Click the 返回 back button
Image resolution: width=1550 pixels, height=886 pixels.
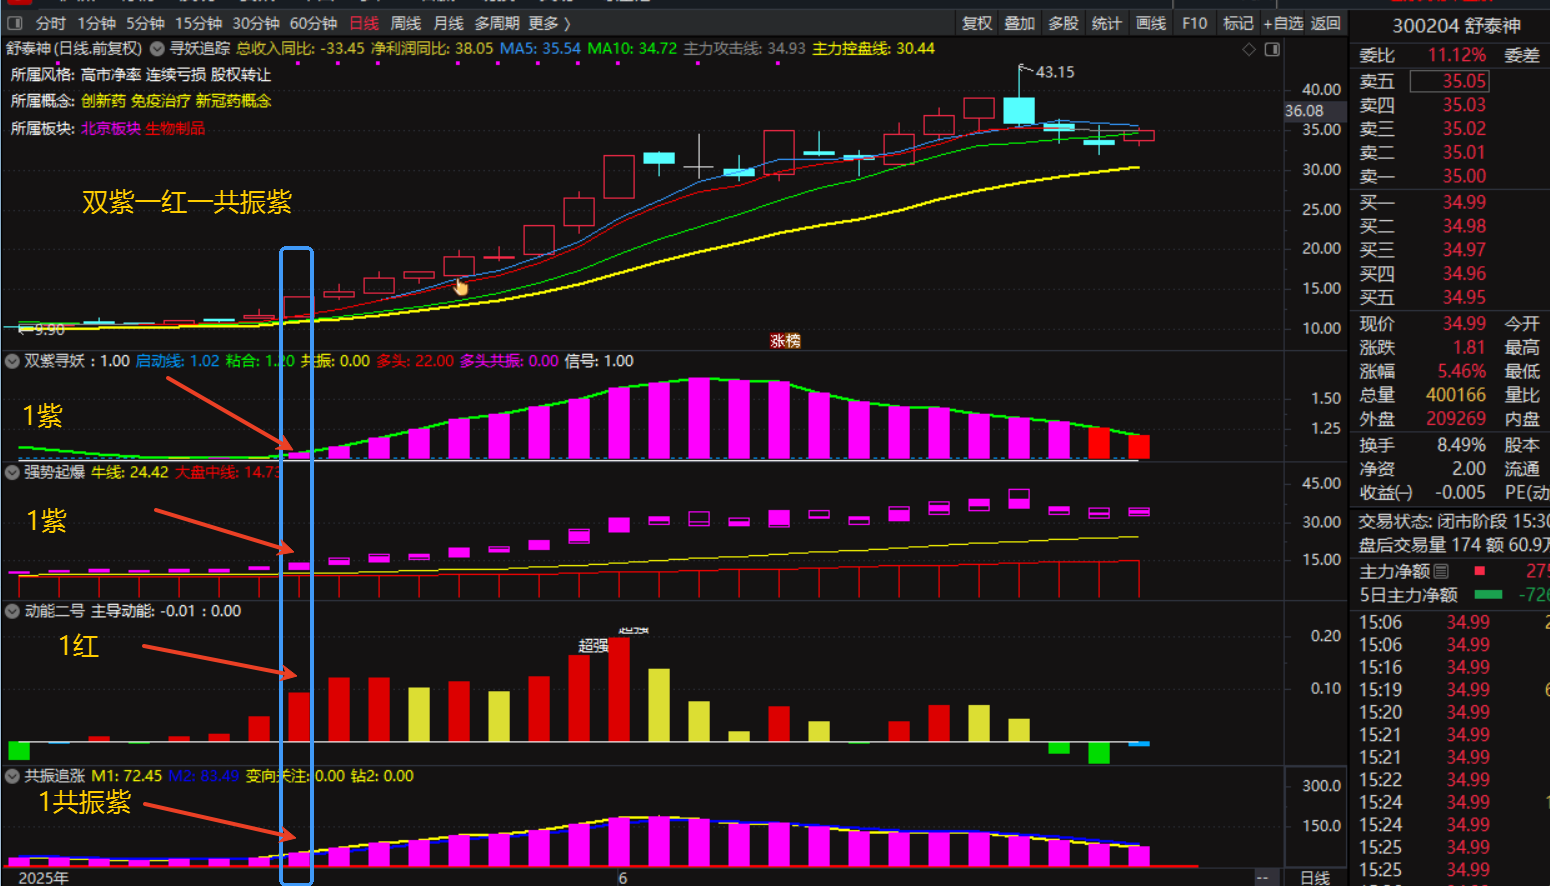[1326, 23]
